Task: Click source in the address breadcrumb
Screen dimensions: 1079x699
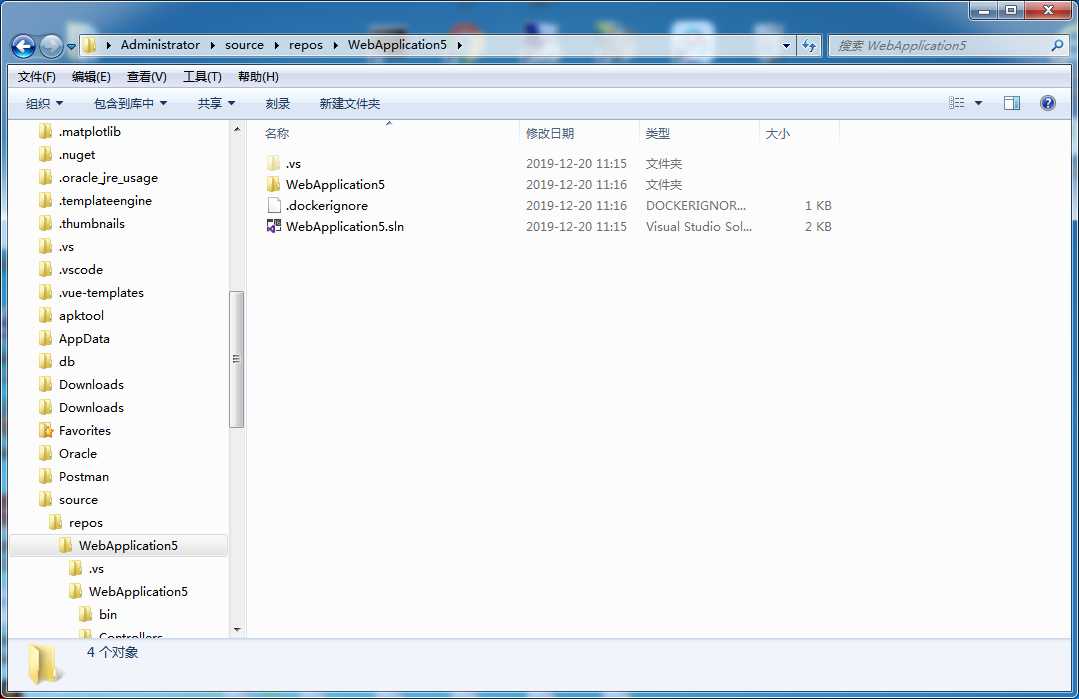Action: [x=244, y=45]
